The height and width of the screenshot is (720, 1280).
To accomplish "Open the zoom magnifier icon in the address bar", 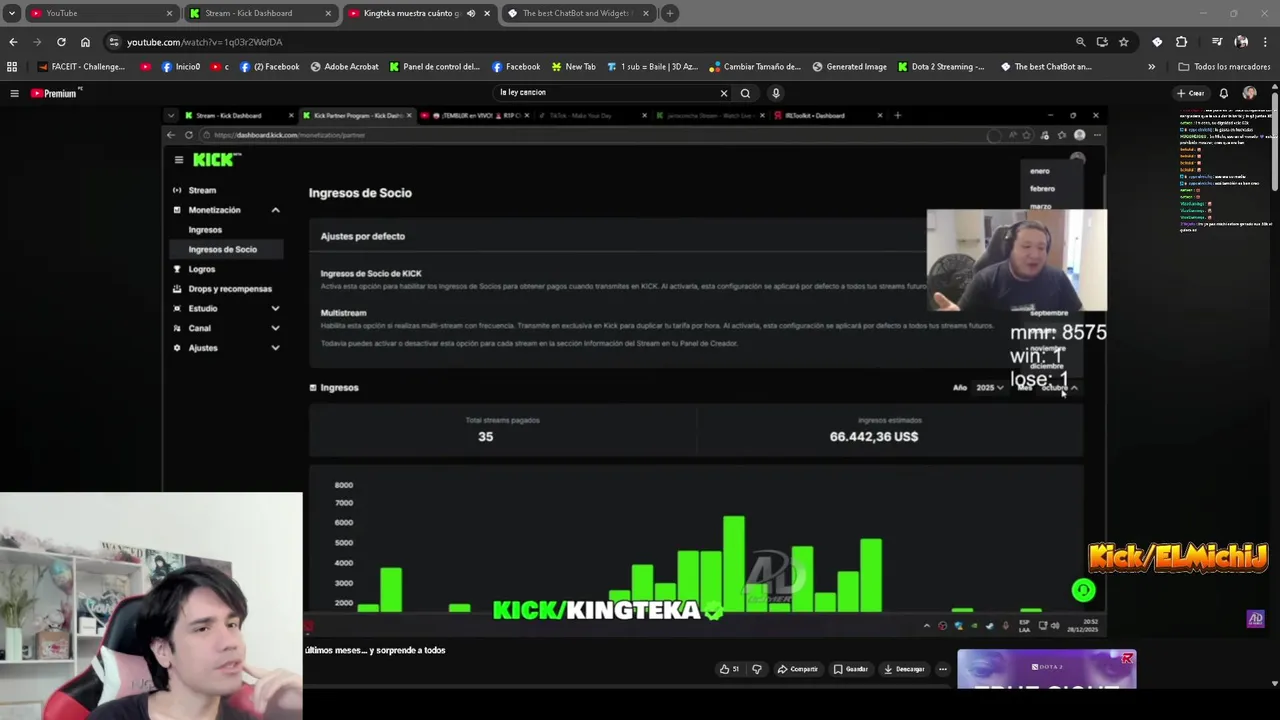I will pos(1080,42).
